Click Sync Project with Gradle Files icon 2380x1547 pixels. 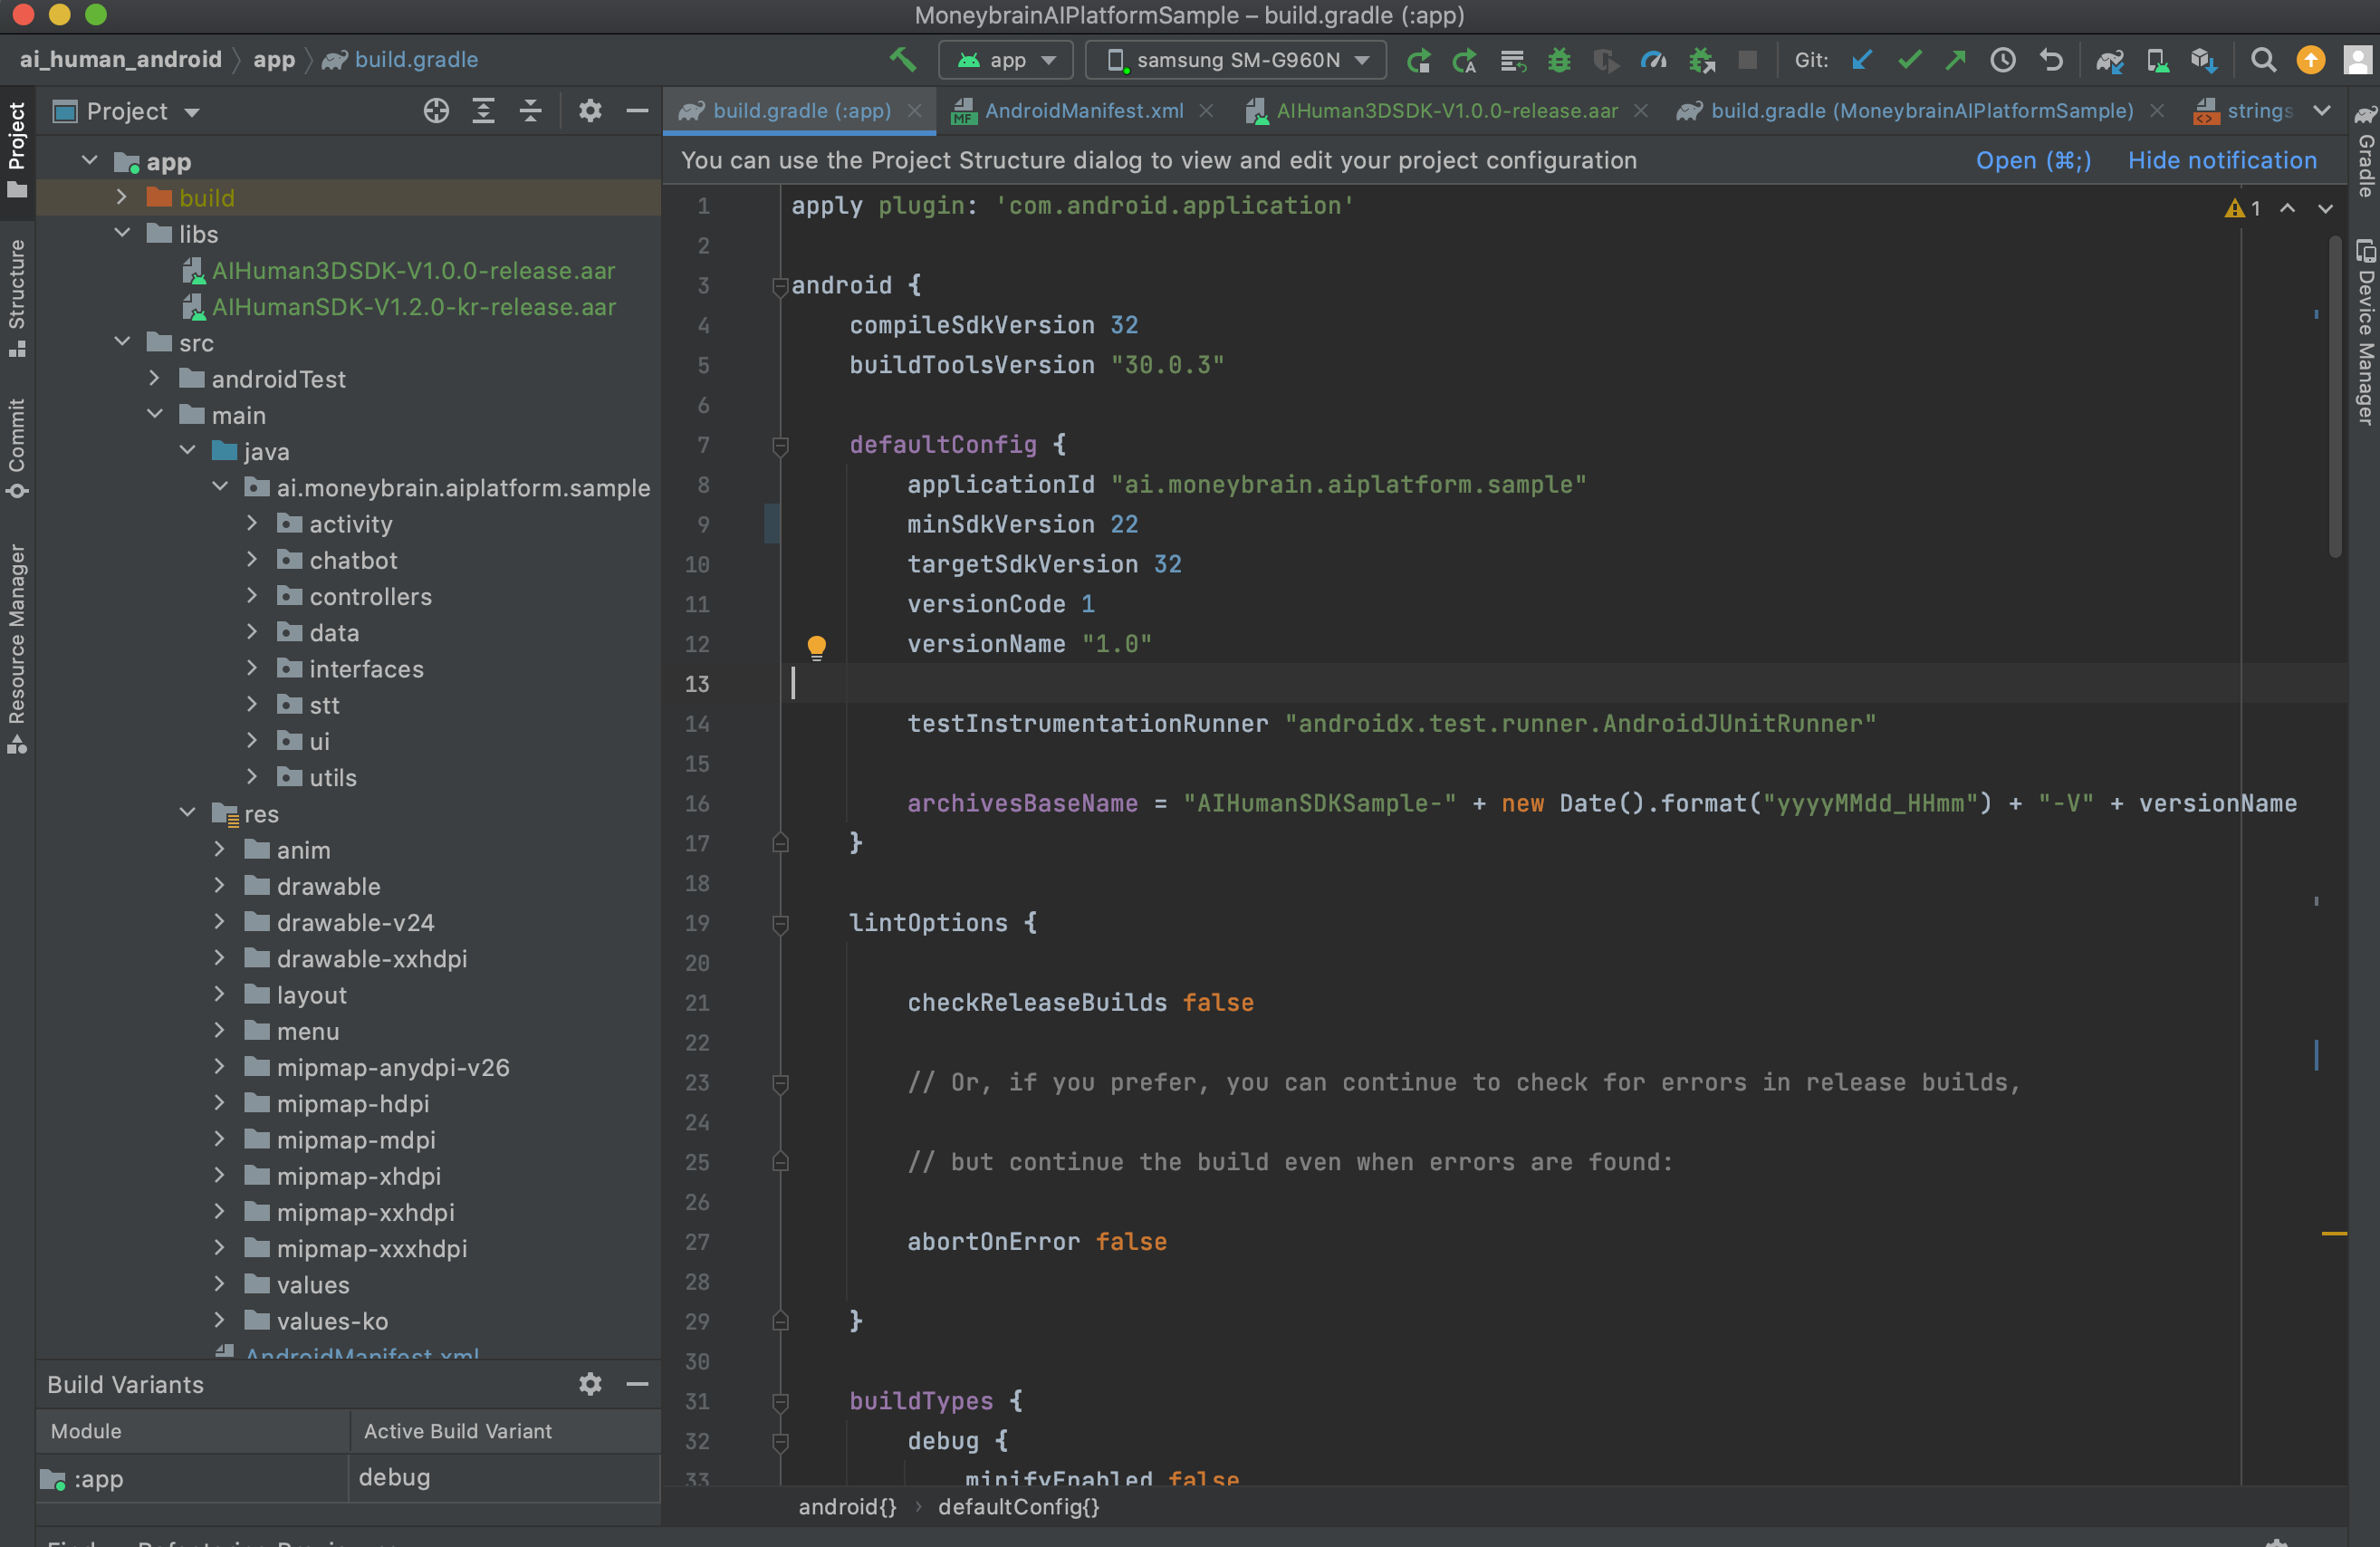[2109, 60]
